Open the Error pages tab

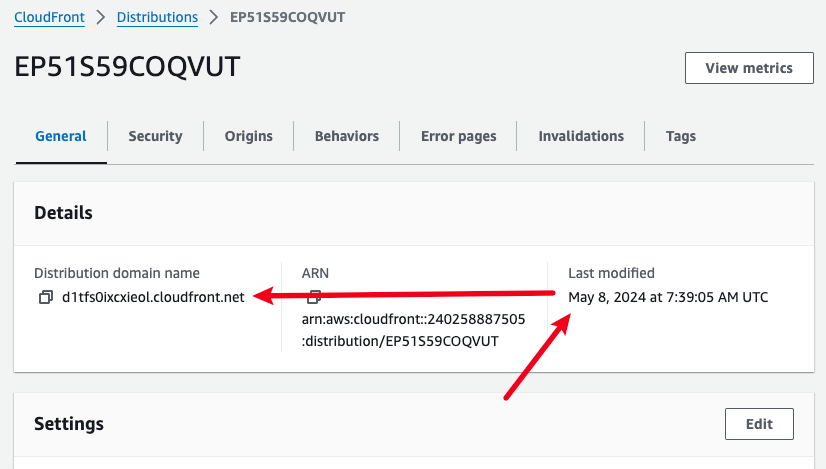[458, 136]
